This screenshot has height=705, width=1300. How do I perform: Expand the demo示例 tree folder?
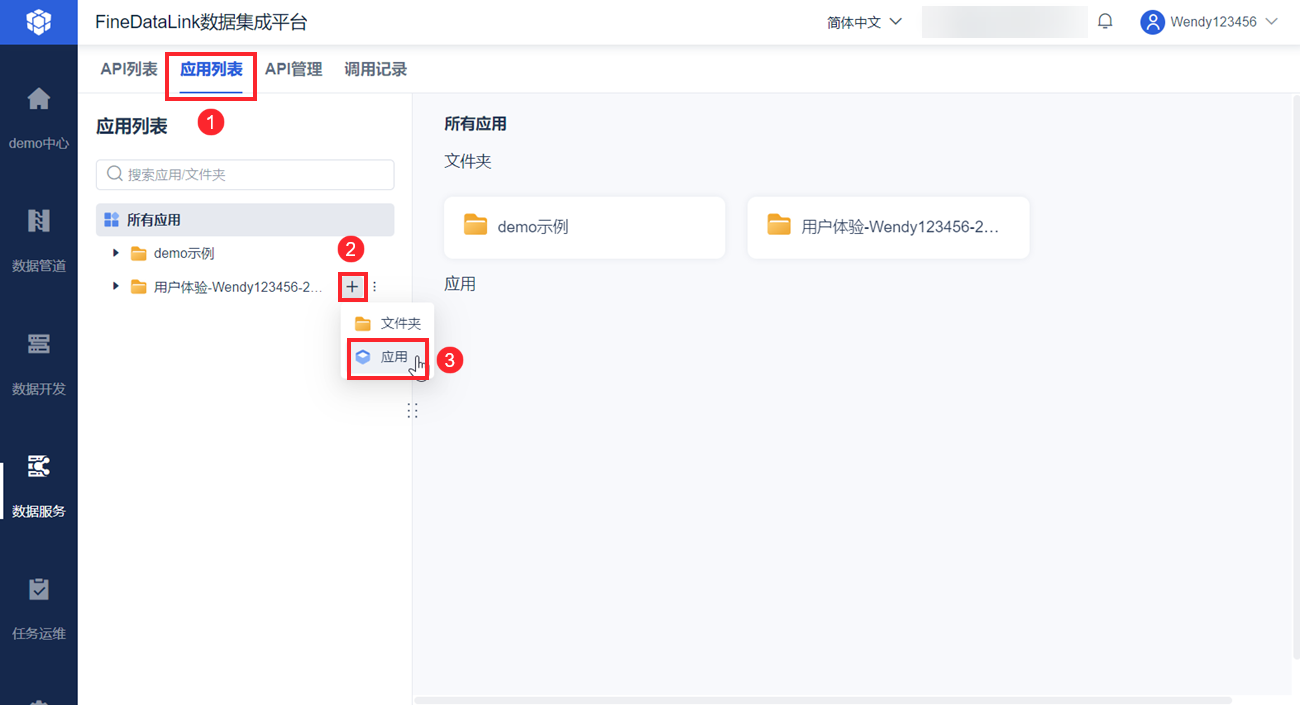click(x=116, y=253)
